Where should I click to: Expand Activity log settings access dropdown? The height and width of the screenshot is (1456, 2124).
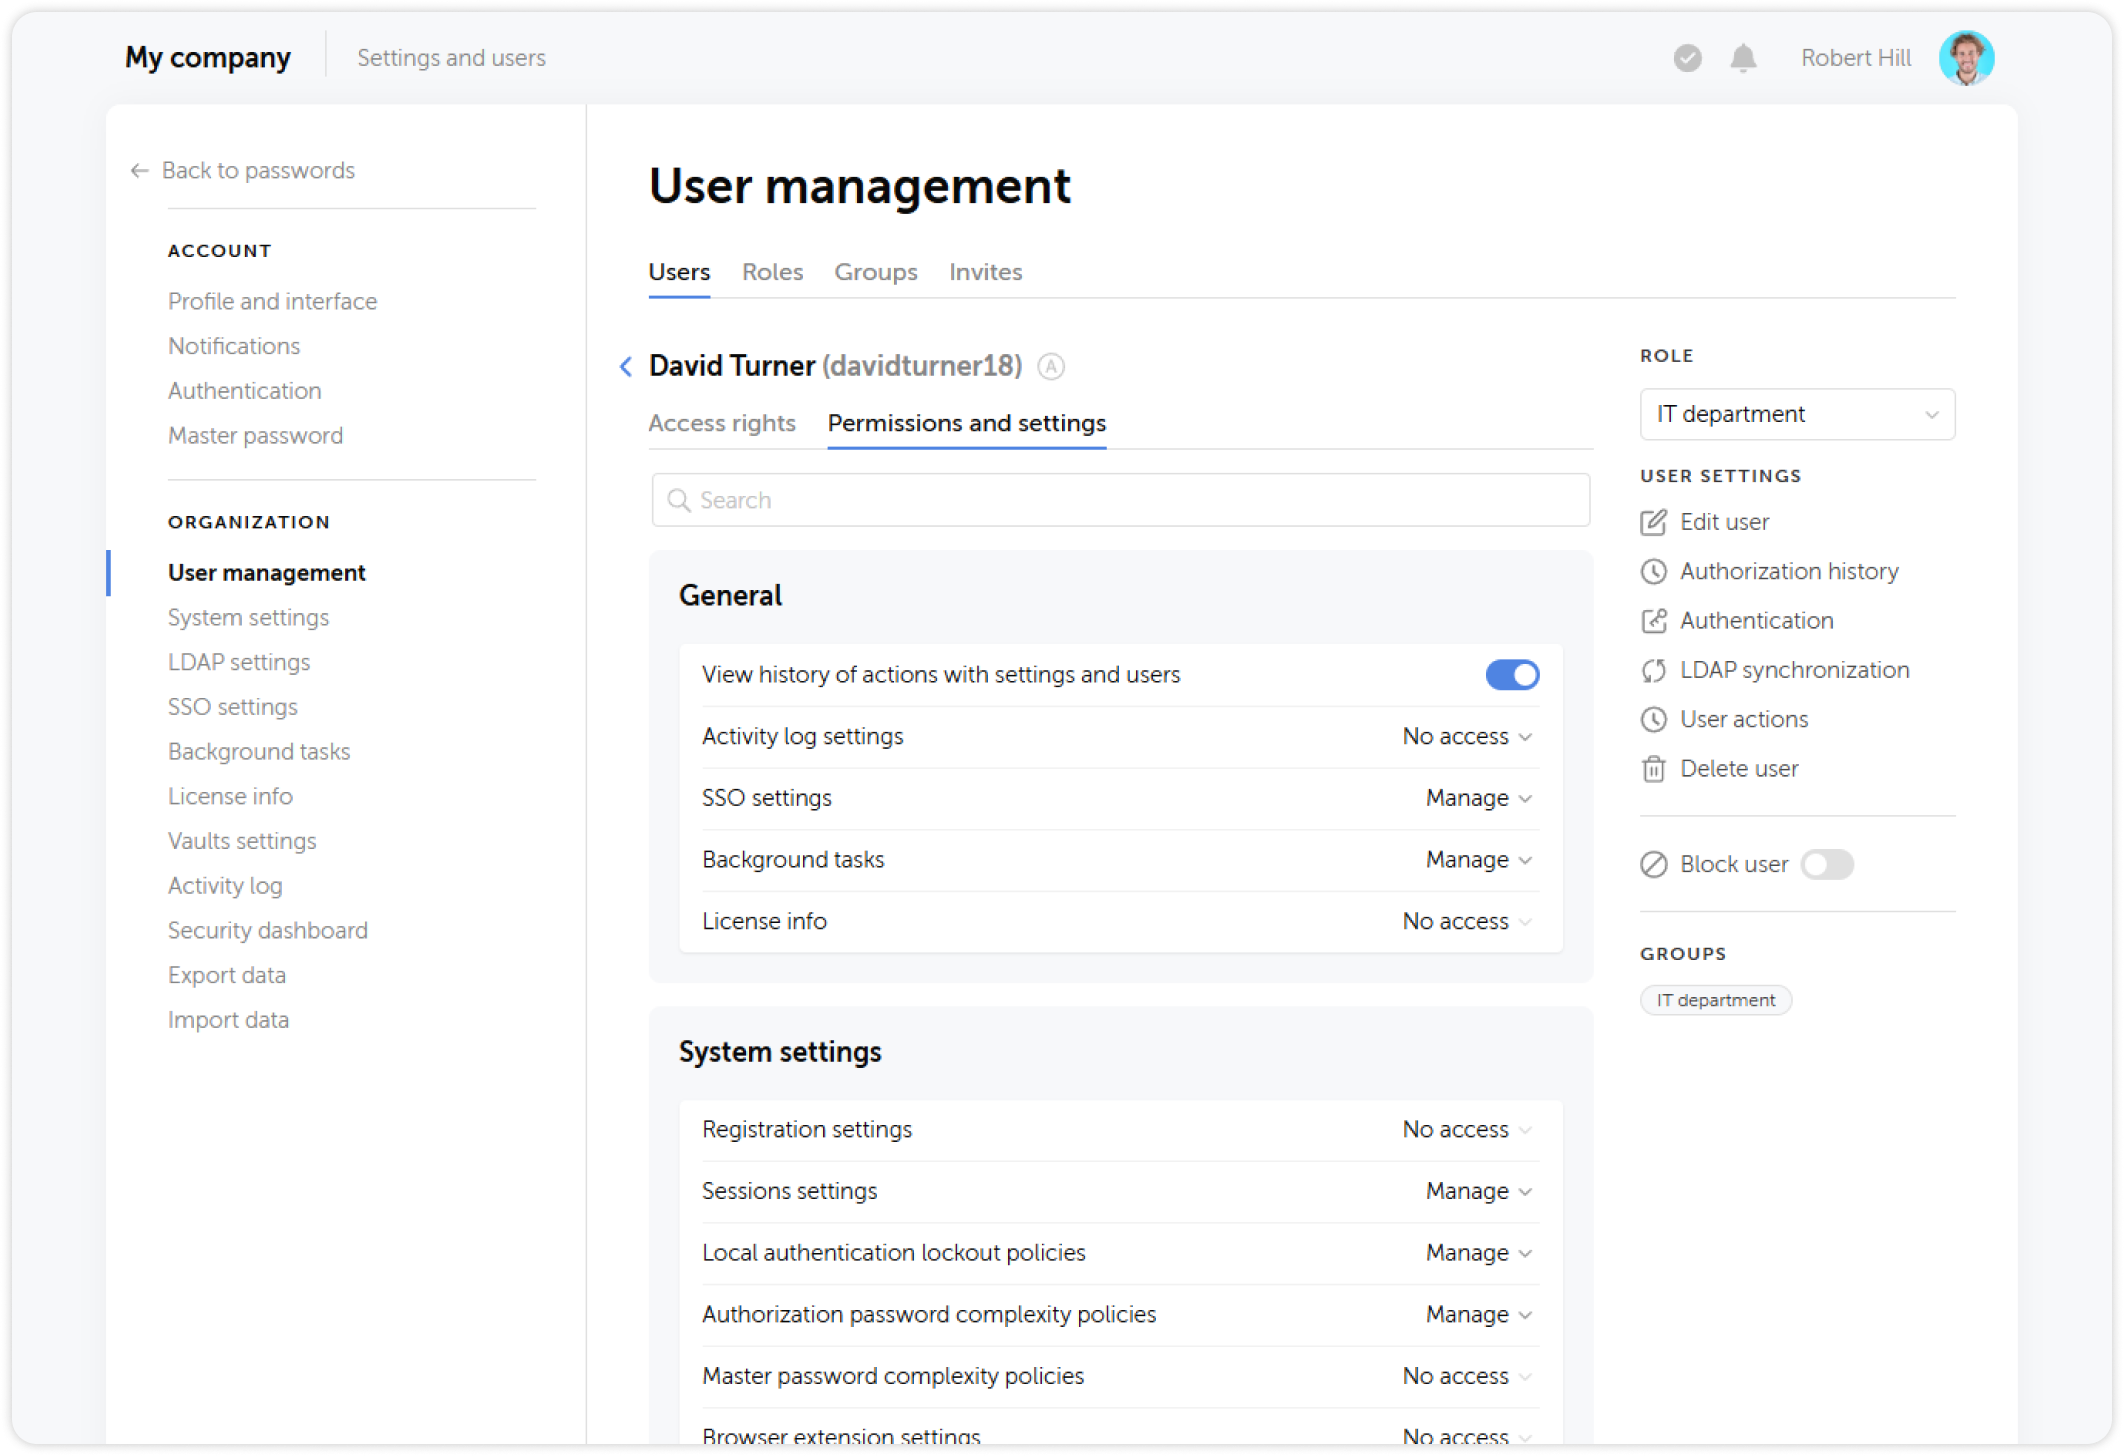click(x=1466, y=736)
